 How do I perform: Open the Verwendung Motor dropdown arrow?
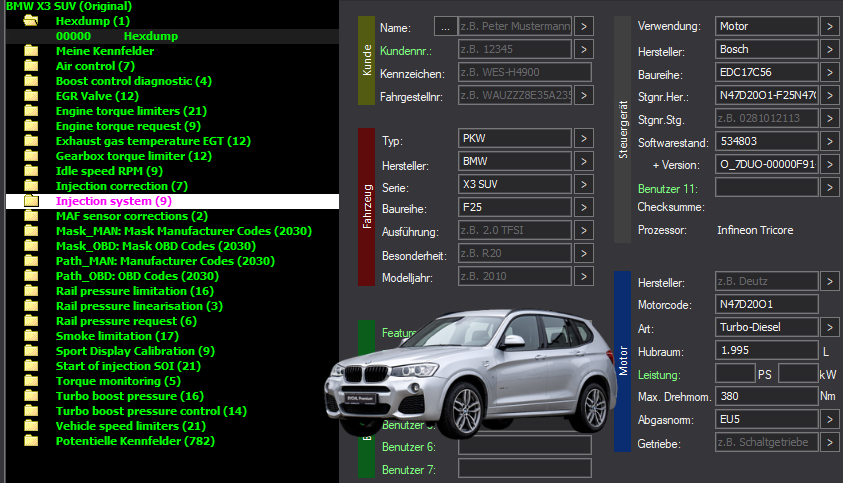[x=830, y=26]
